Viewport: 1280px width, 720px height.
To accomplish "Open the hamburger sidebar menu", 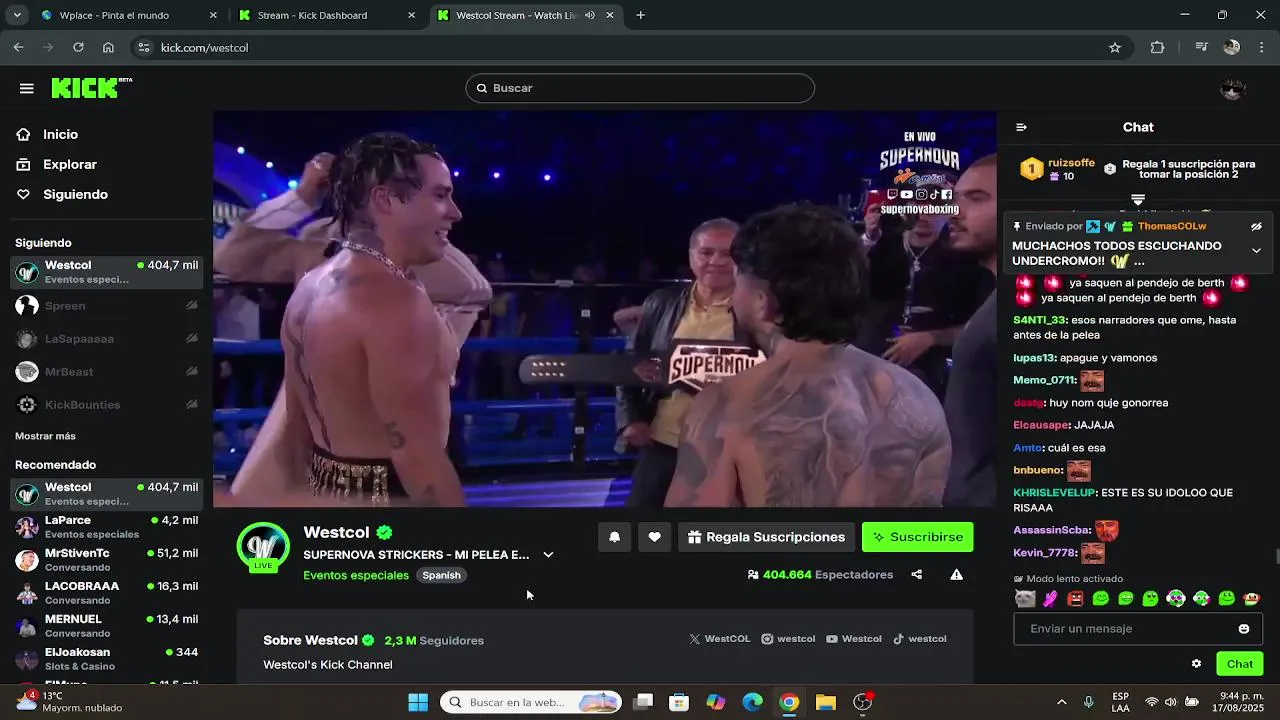I will tap(27, 88).
